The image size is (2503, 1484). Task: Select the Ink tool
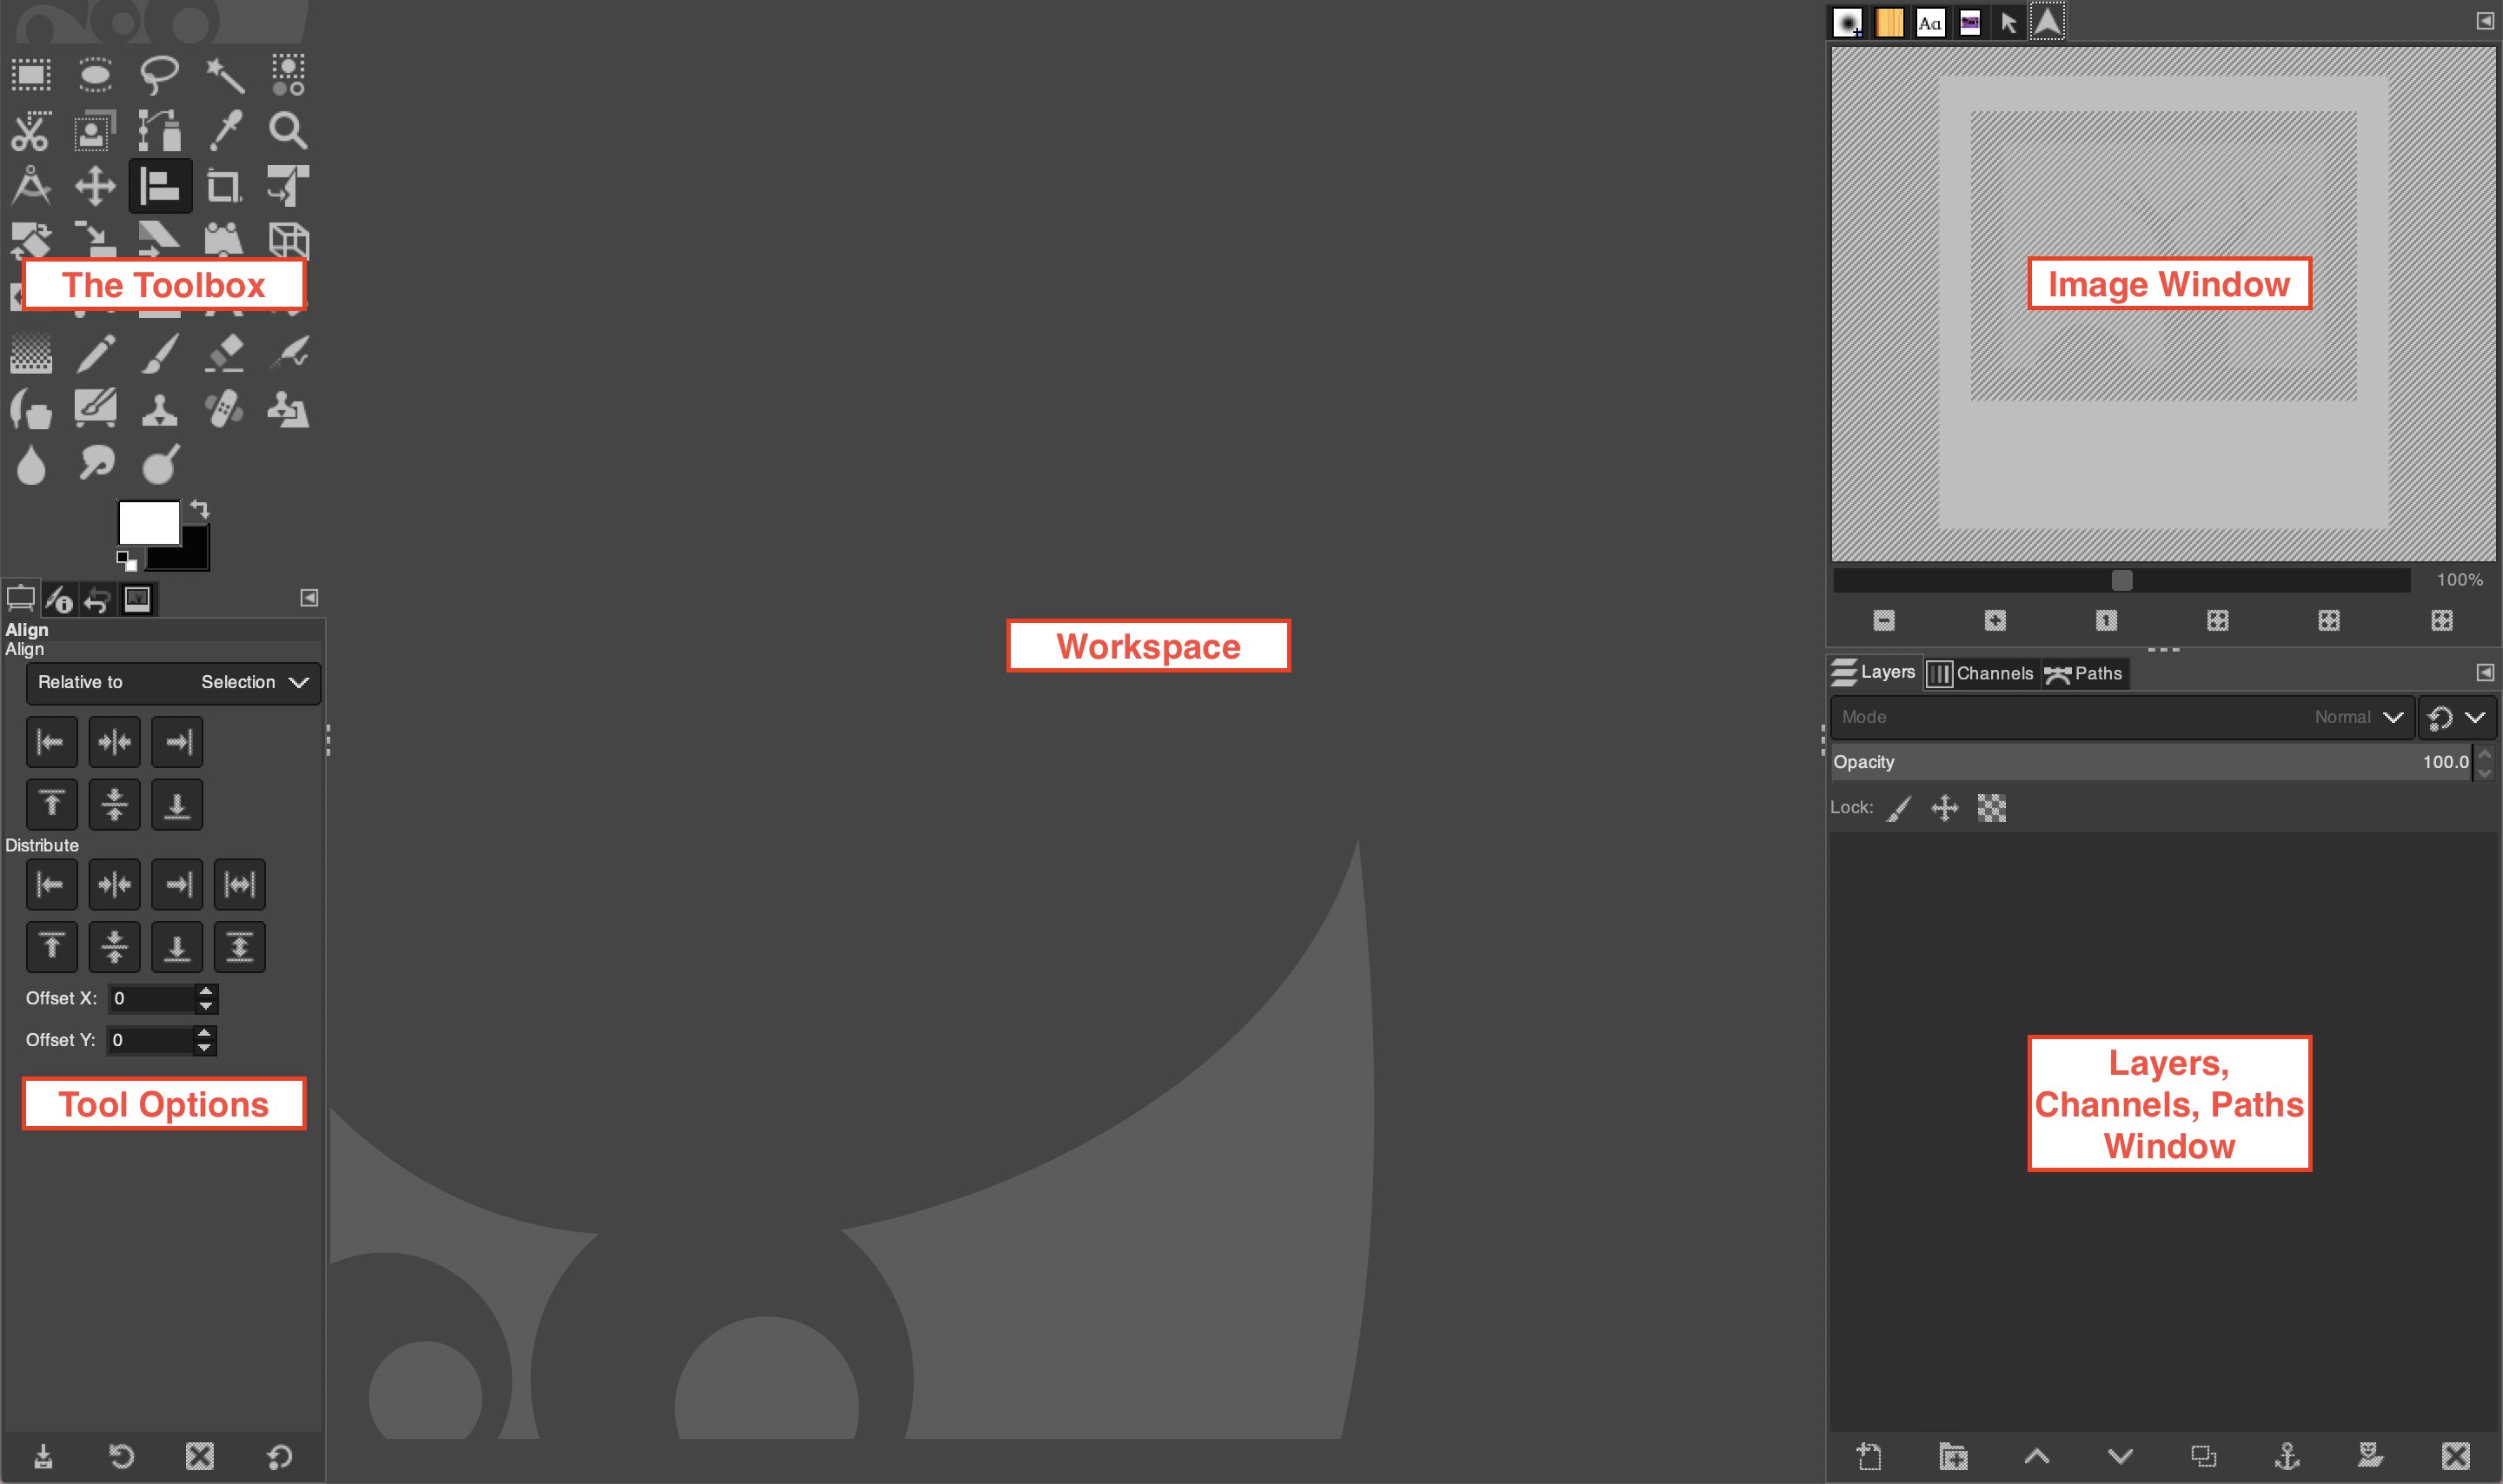coord(31,409)
